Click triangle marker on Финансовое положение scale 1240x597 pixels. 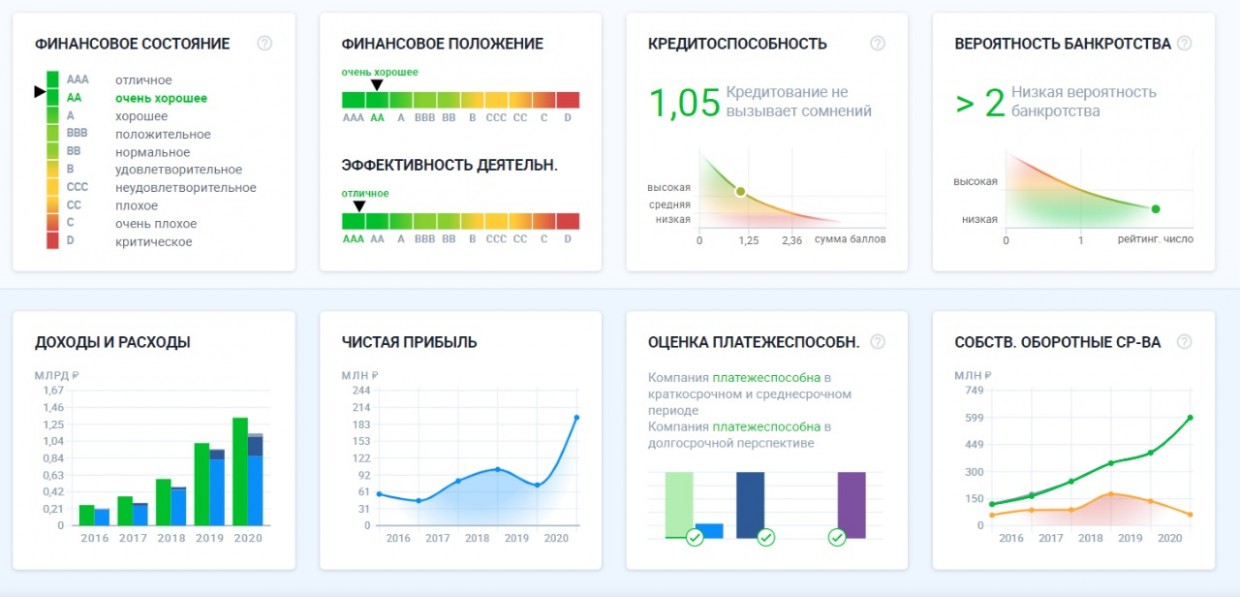pos(376,86)
